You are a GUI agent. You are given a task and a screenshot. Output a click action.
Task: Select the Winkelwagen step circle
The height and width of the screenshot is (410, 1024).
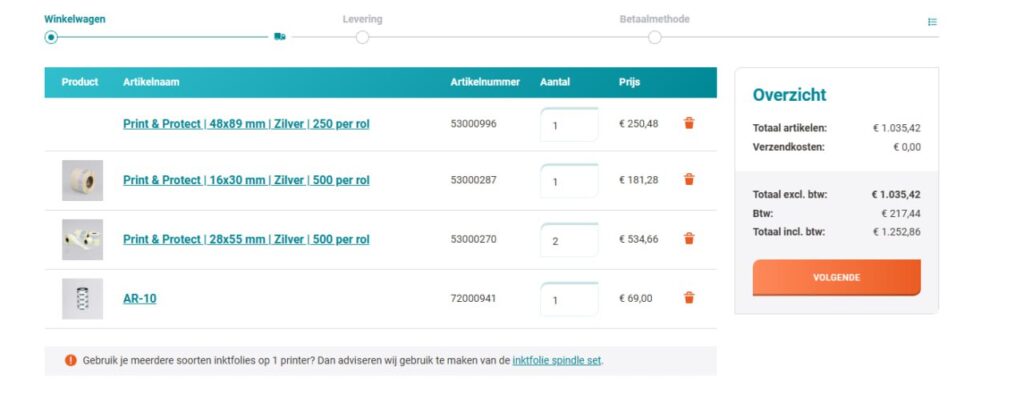pos(51,37)
